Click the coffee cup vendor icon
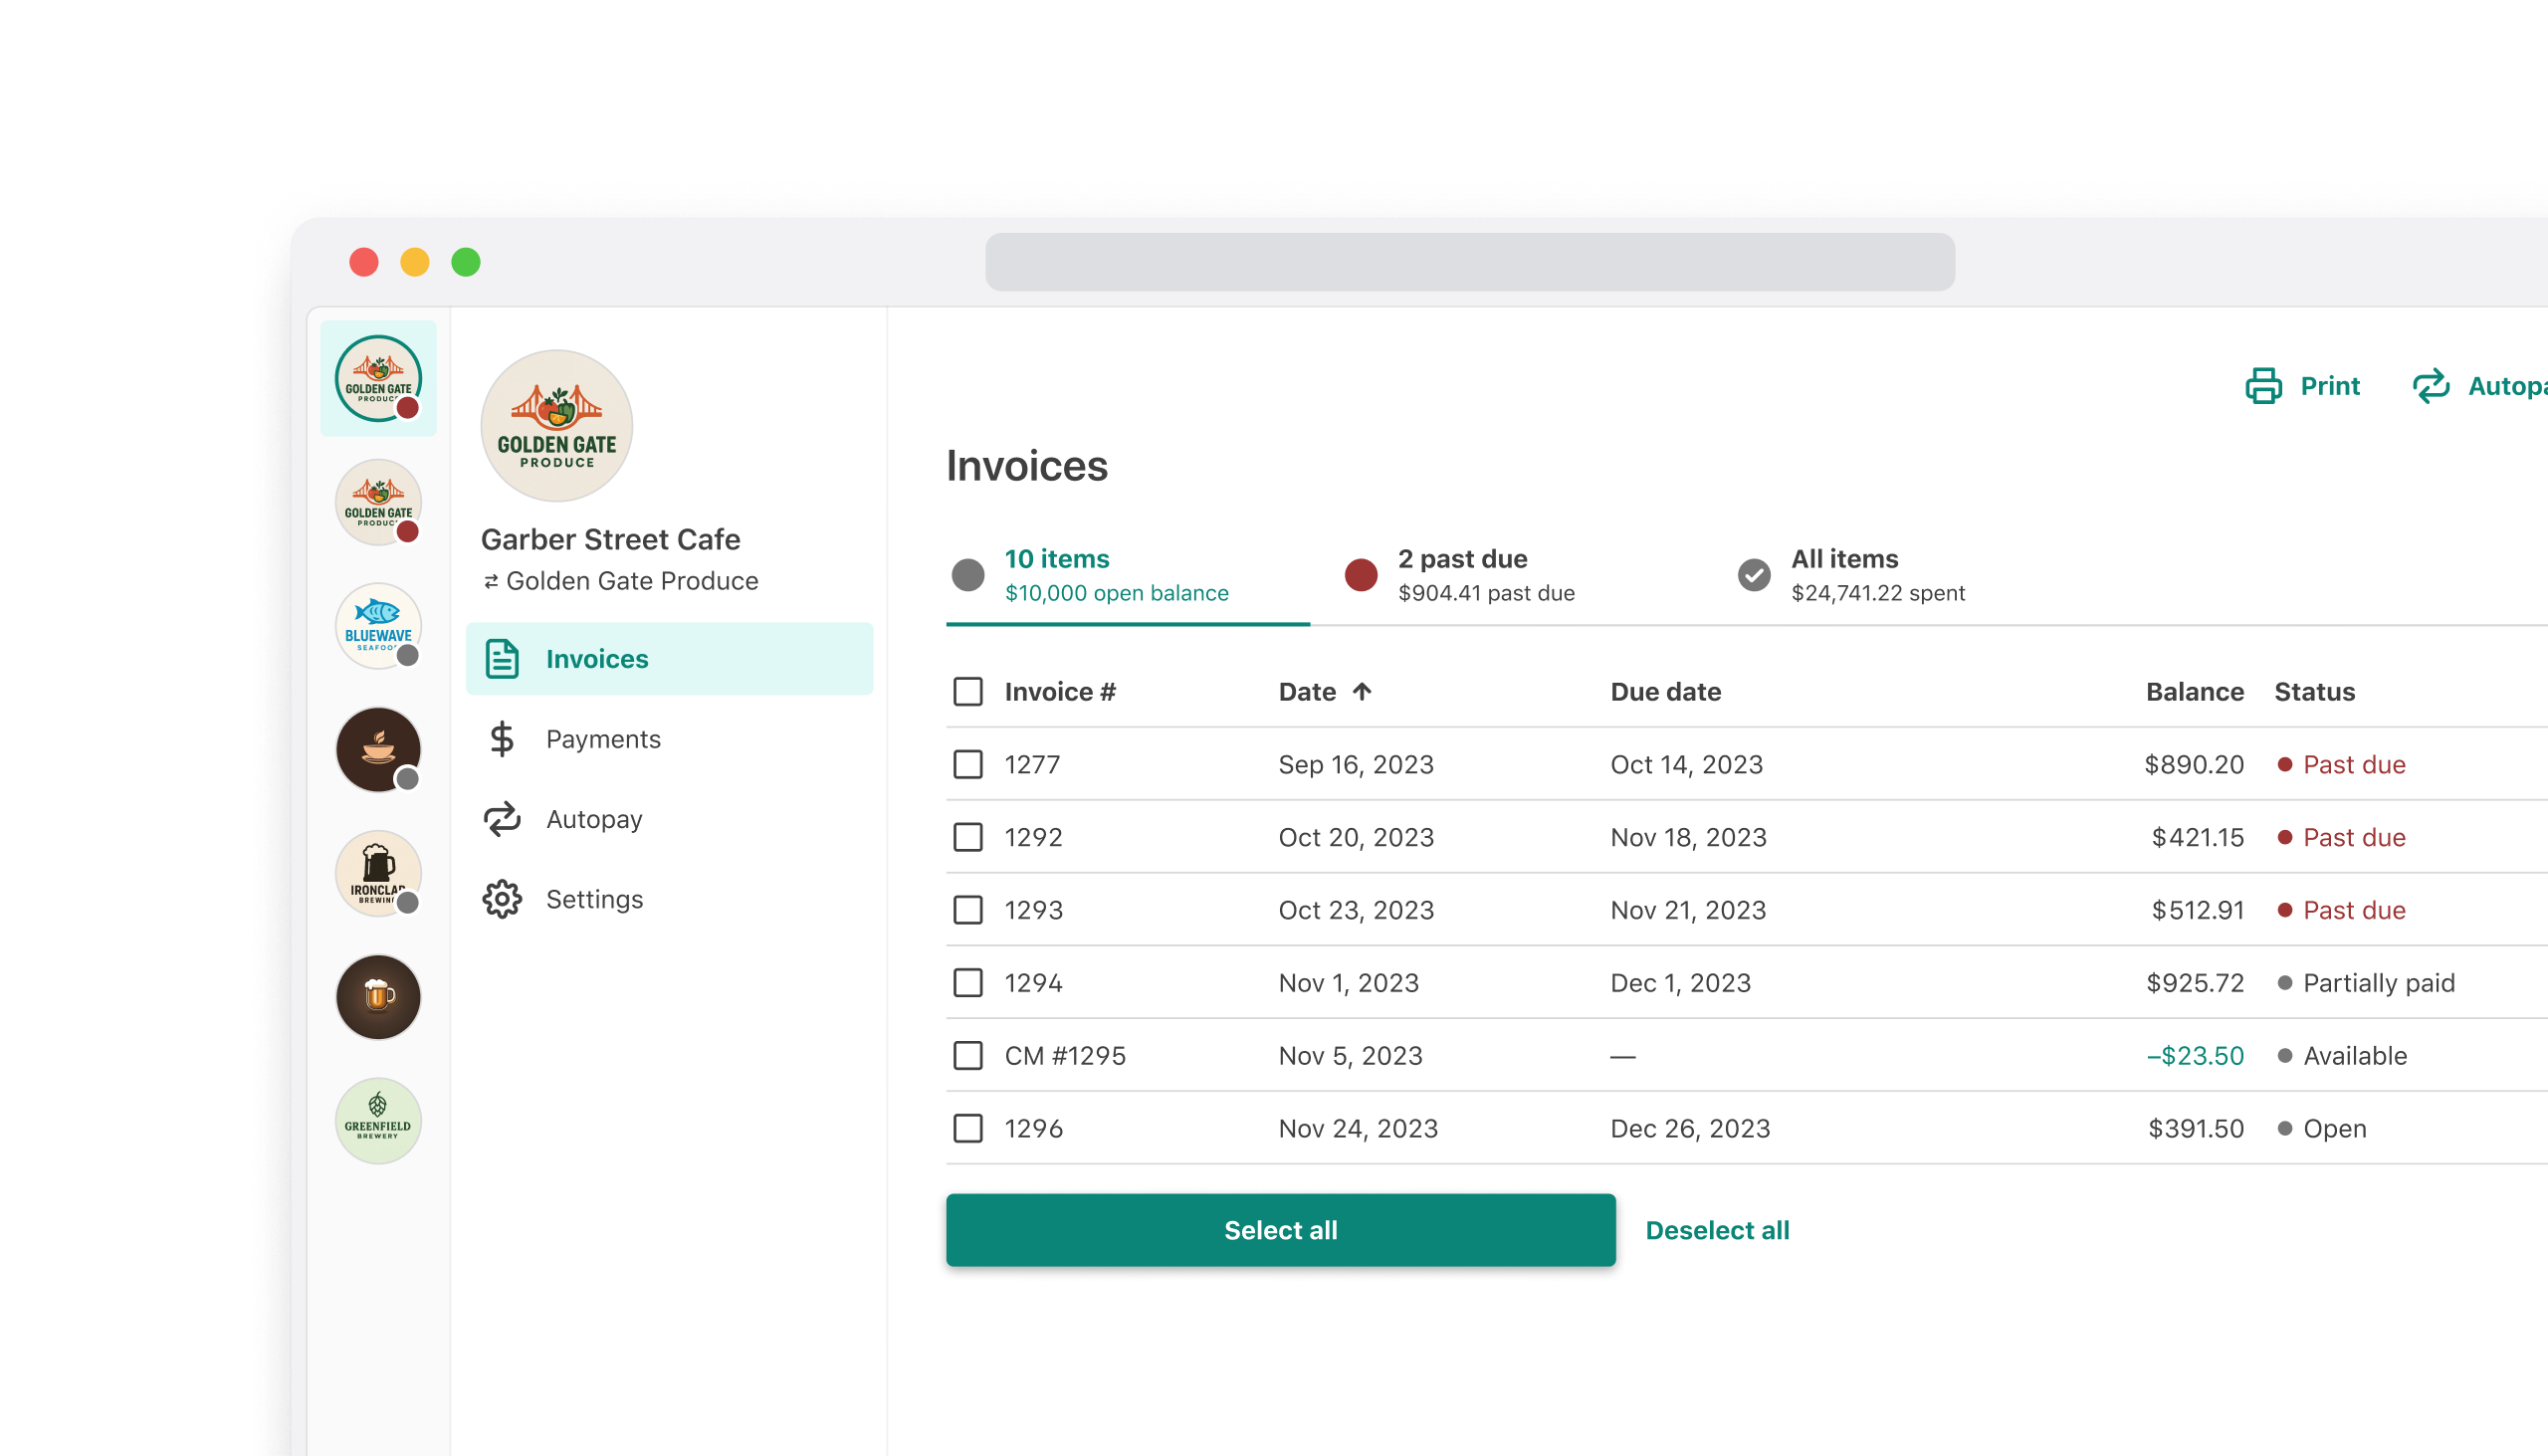2548x1456 pixels. pyautogui.click(x=378, y=749)
